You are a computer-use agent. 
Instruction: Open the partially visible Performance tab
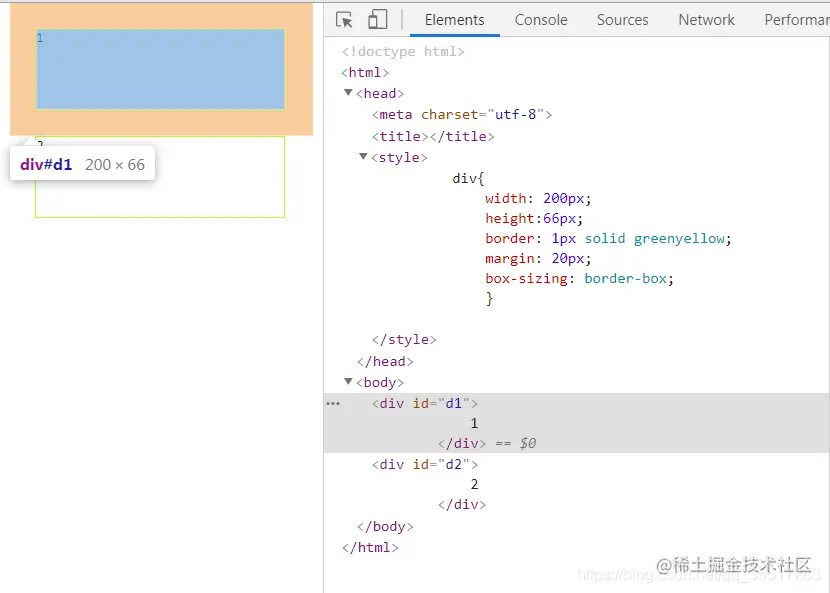(797, 20)
